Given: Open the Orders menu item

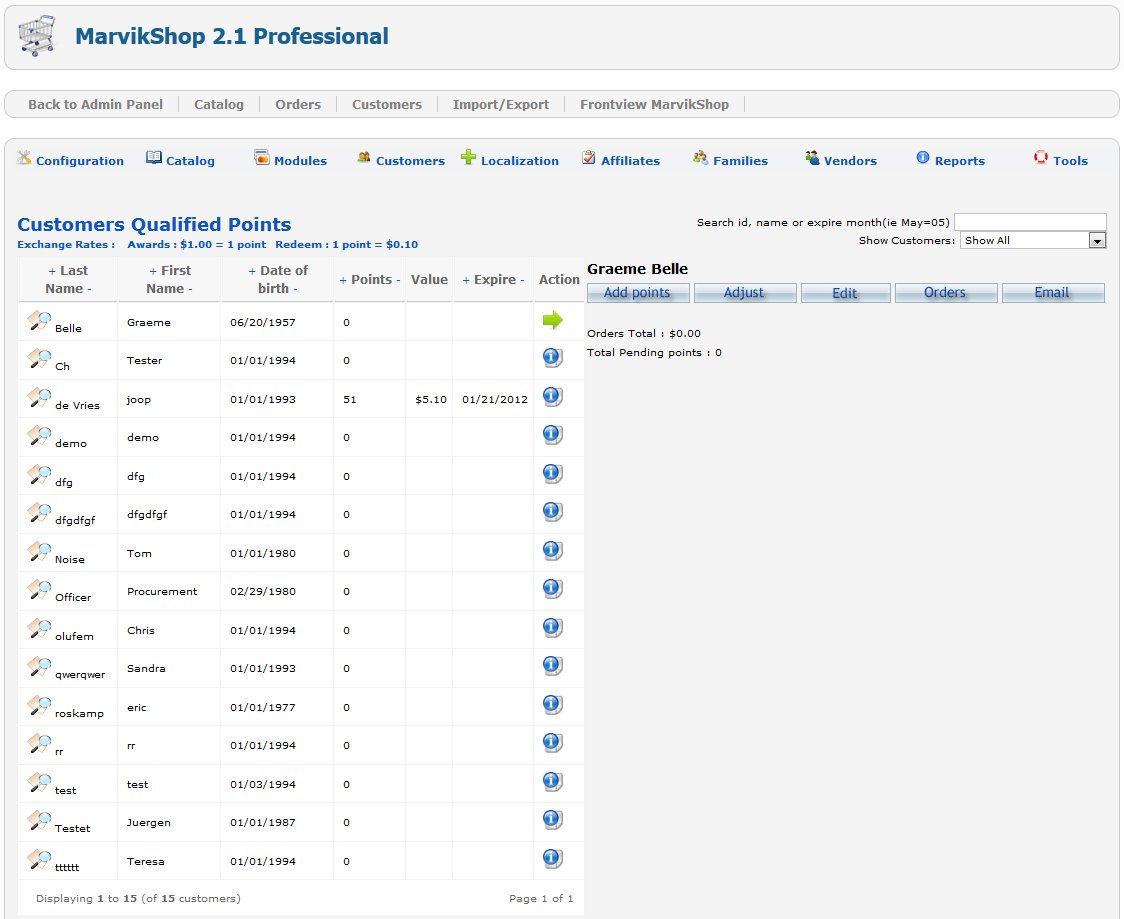Looking at the screenshot, I should pos(298,105).
